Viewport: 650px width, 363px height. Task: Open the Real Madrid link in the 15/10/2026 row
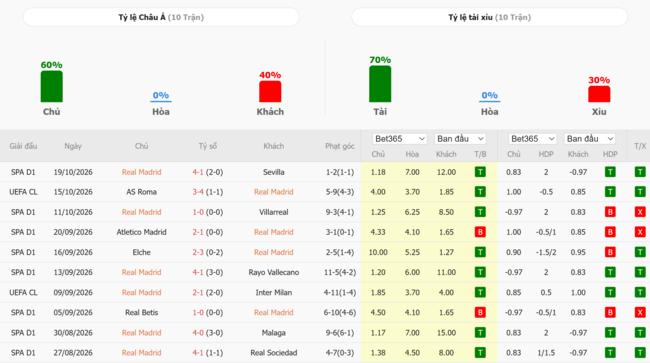(x=274, y=192)
